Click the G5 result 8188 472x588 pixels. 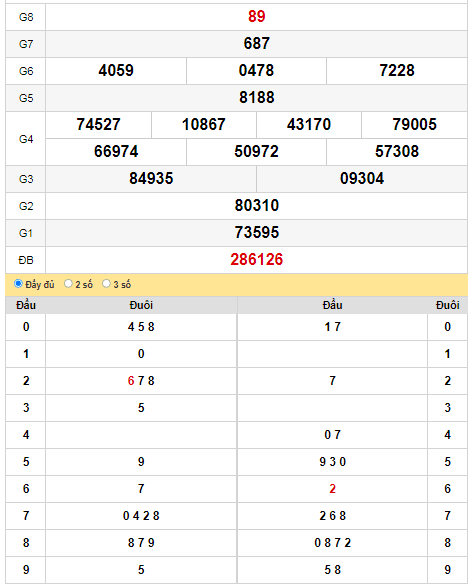256,98
